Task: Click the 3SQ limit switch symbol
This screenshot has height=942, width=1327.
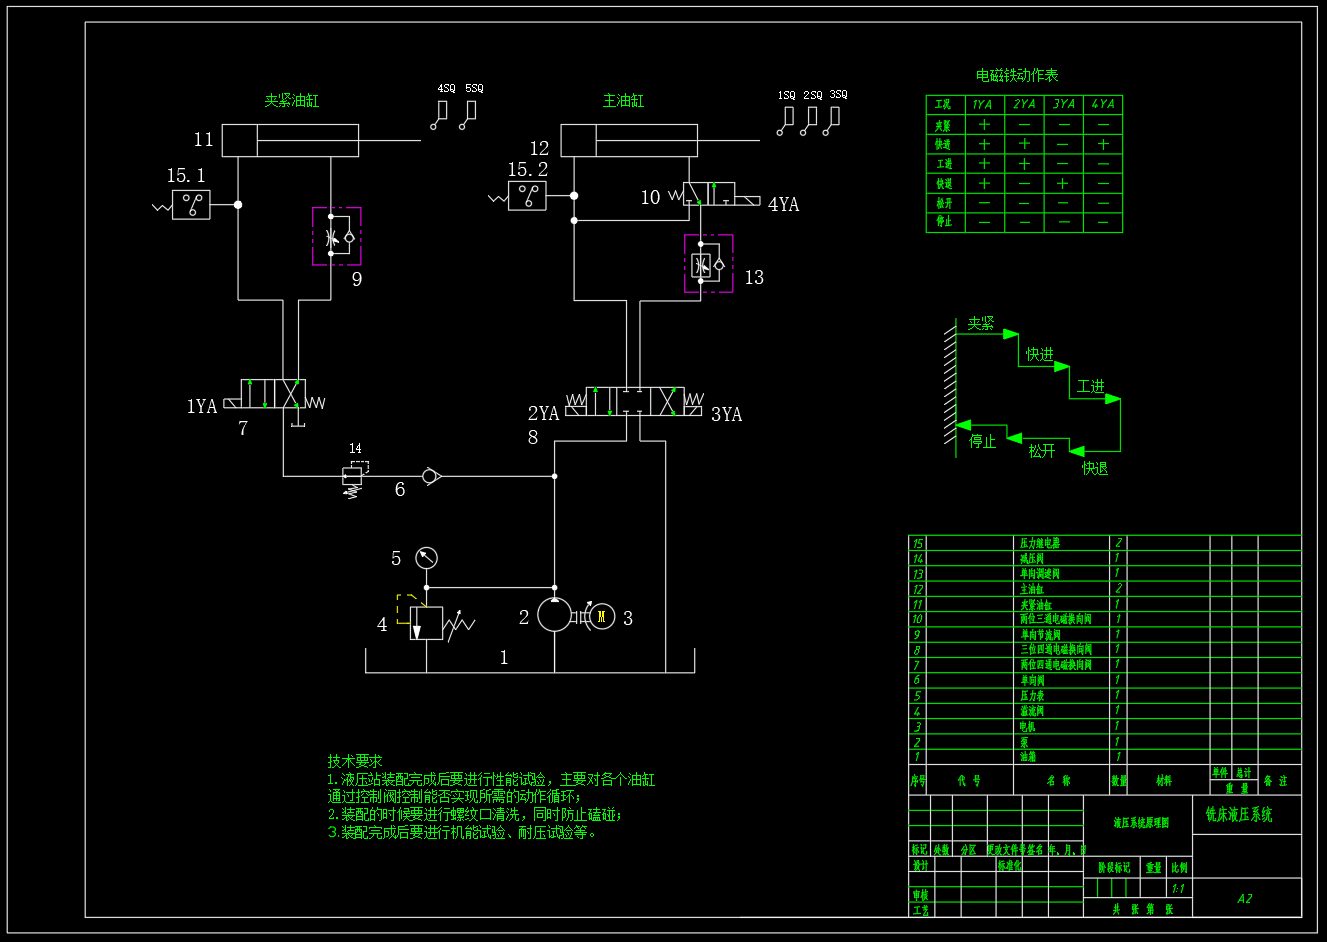Action: pyautogui.click(x=832, y=121)
